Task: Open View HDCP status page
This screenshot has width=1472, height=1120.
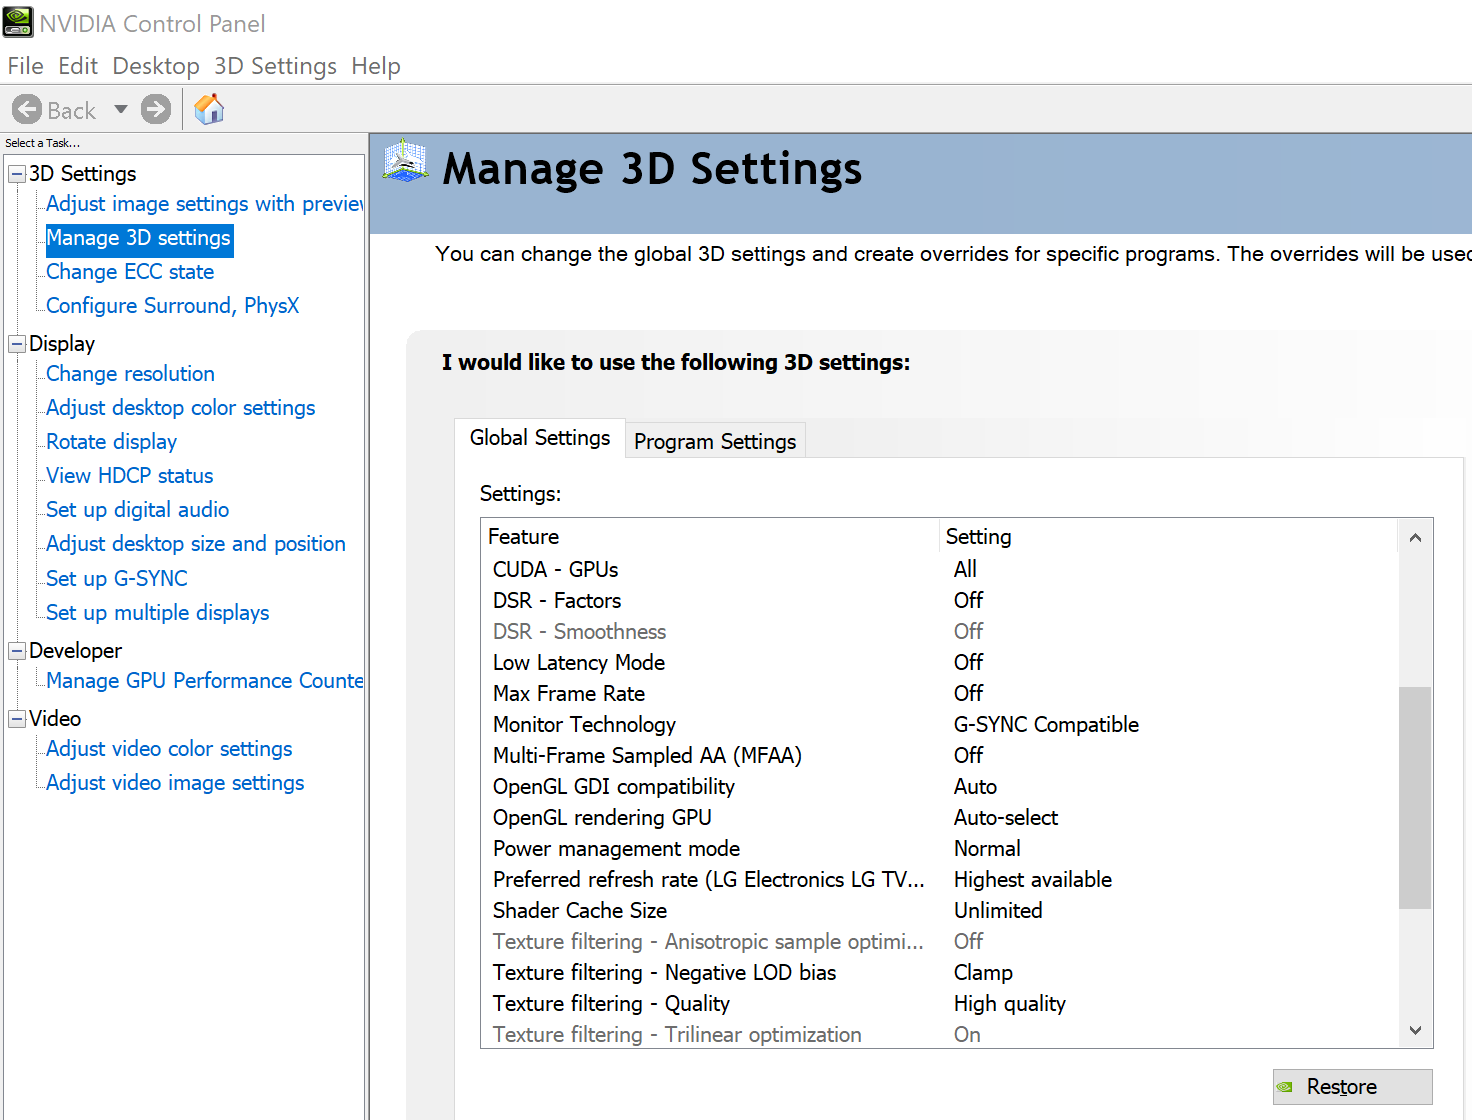Action: [130, 476]
